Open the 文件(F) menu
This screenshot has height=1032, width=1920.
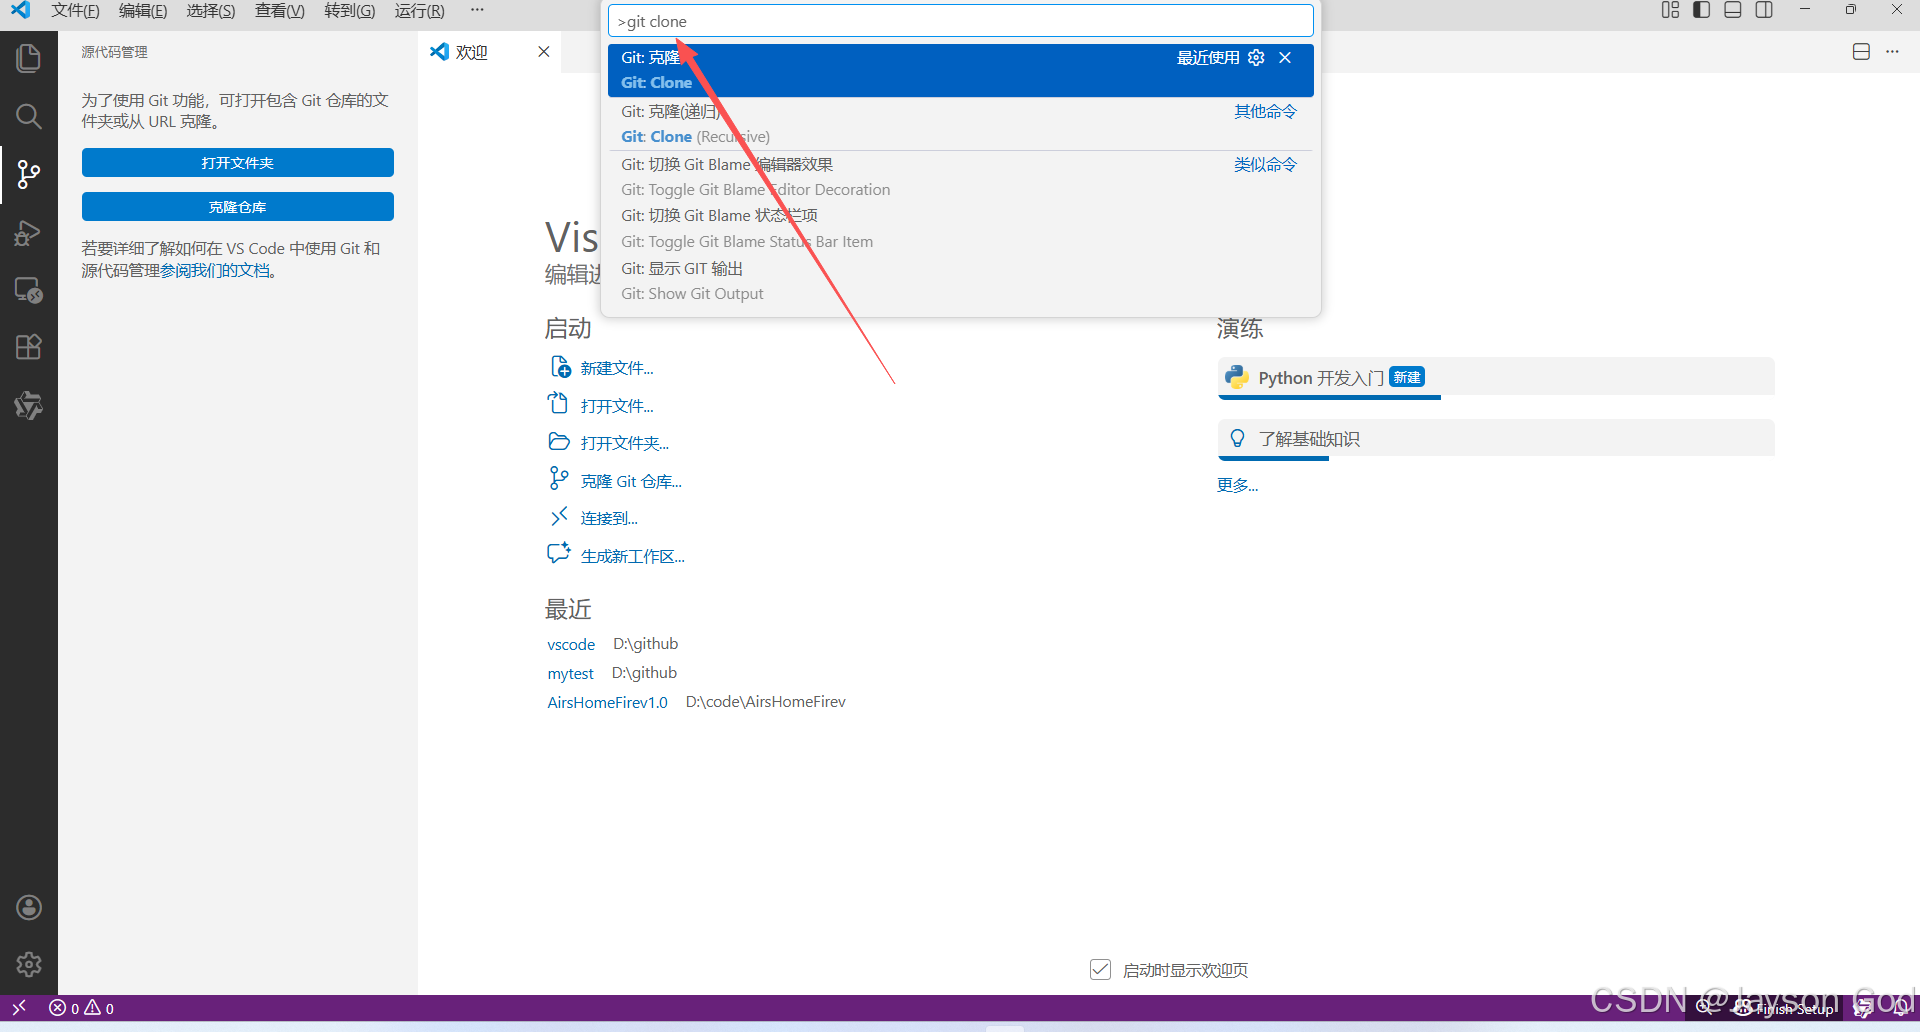[76, 10]
